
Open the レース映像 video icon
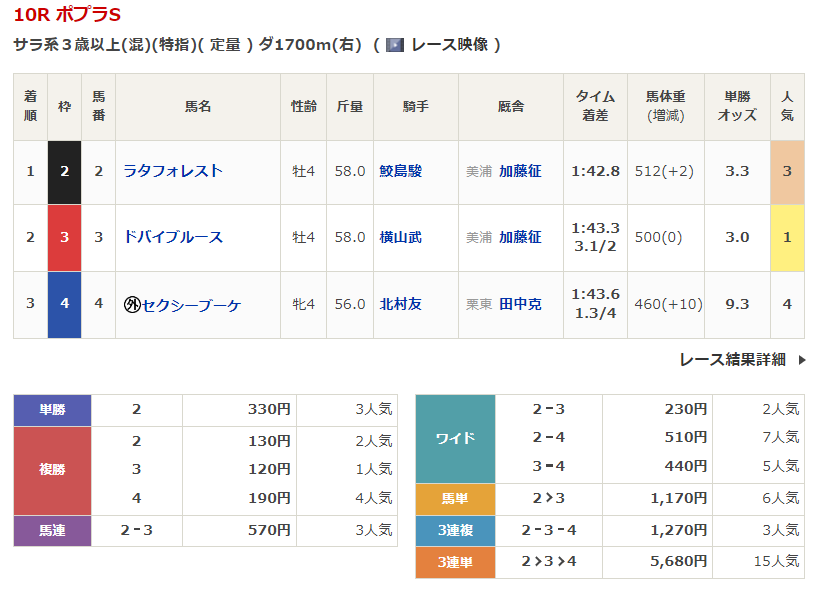[x=395, y=45]
